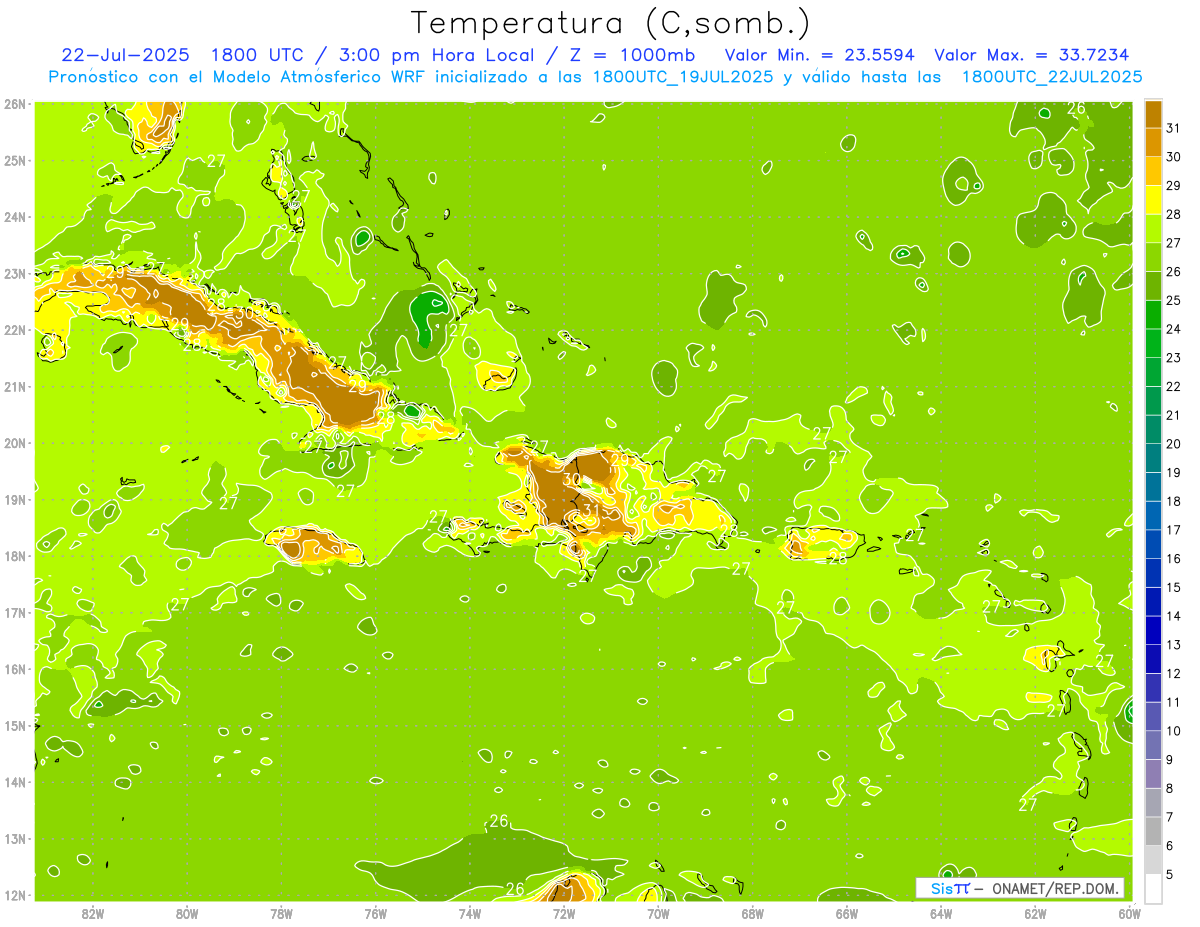Click the "23N" latitude axis label
This screenshot has width=1200, height=927.
coord(14,273)
